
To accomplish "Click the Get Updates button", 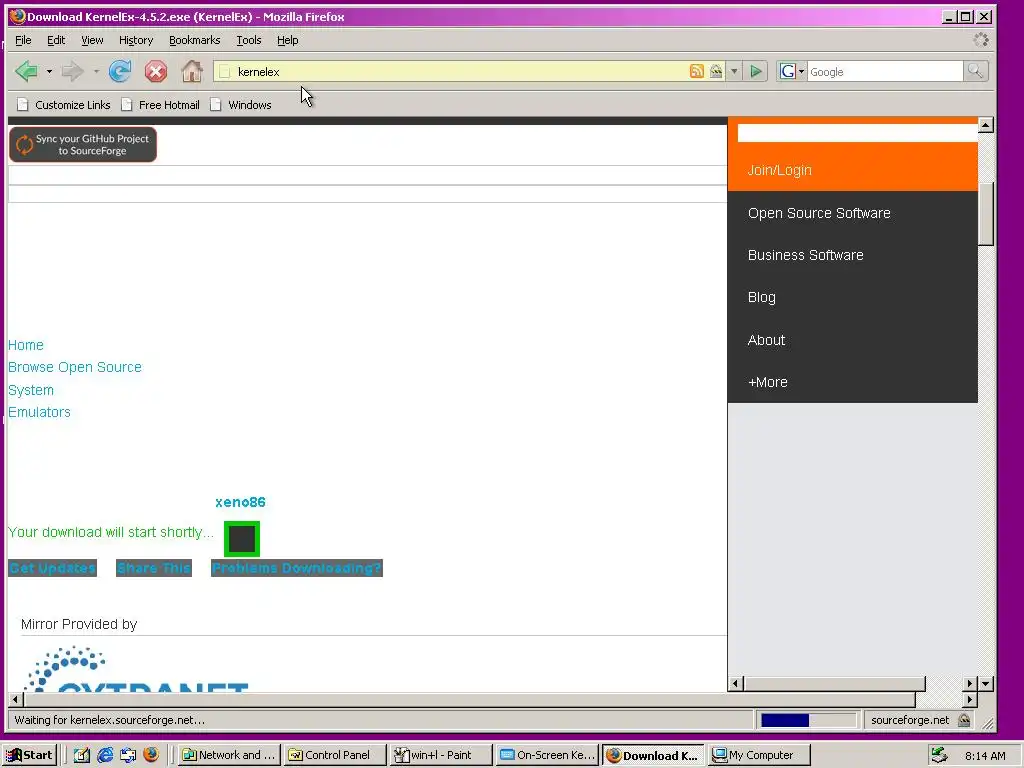I will click(x=53, y=568).
